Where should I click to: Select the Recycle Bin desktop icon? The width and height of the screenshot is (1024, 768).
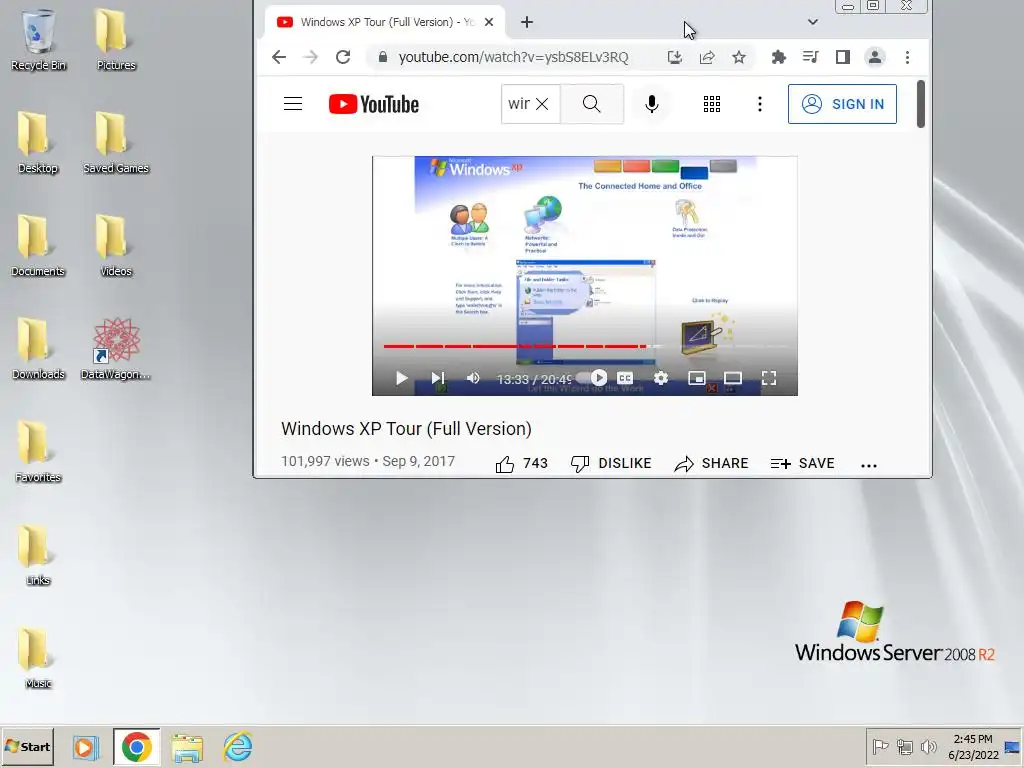click(38, 39)
